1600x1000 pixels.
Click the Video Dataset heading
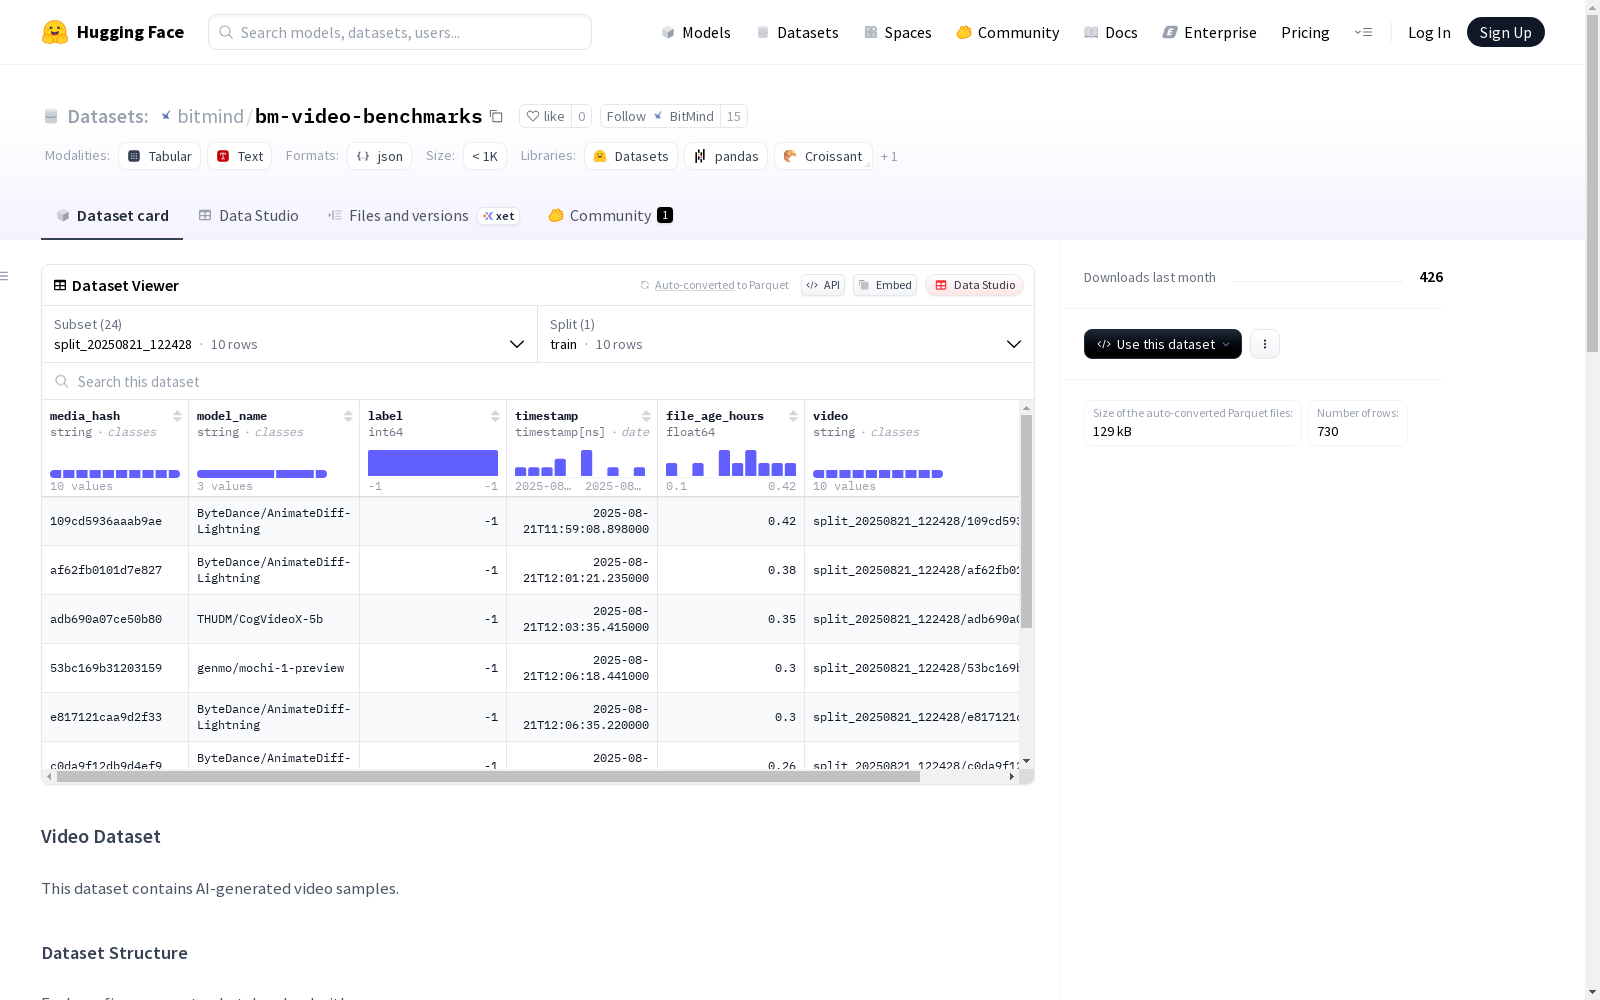[x=101, y=836]
